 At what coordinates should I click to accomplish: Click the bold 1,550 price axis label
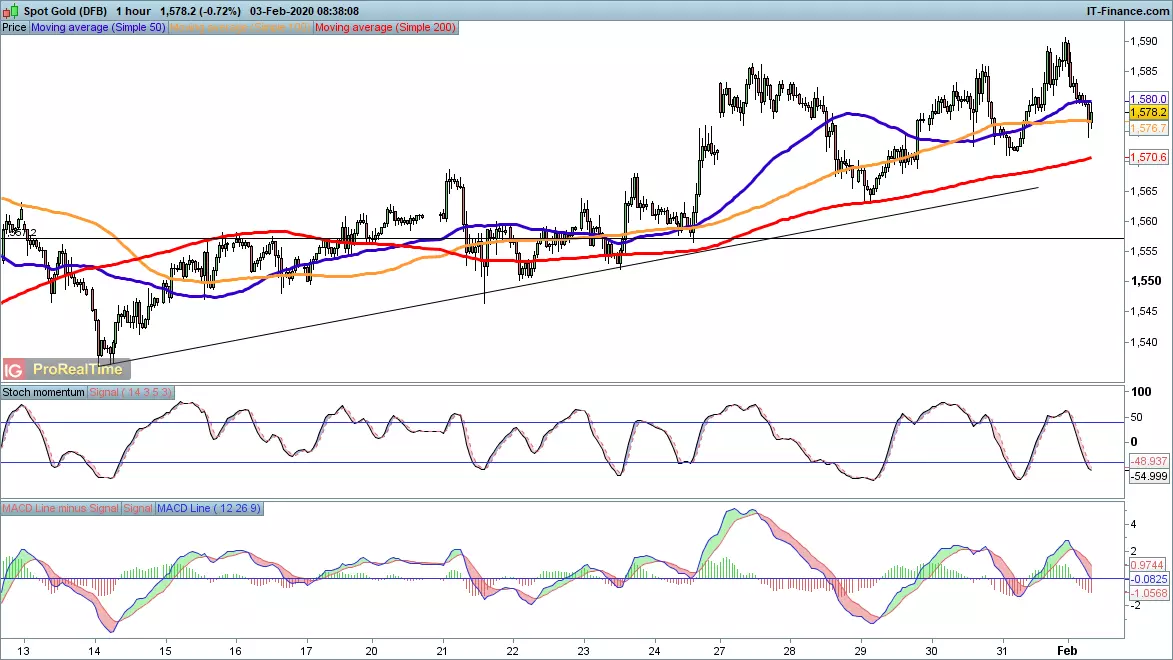coord(1145,281)
